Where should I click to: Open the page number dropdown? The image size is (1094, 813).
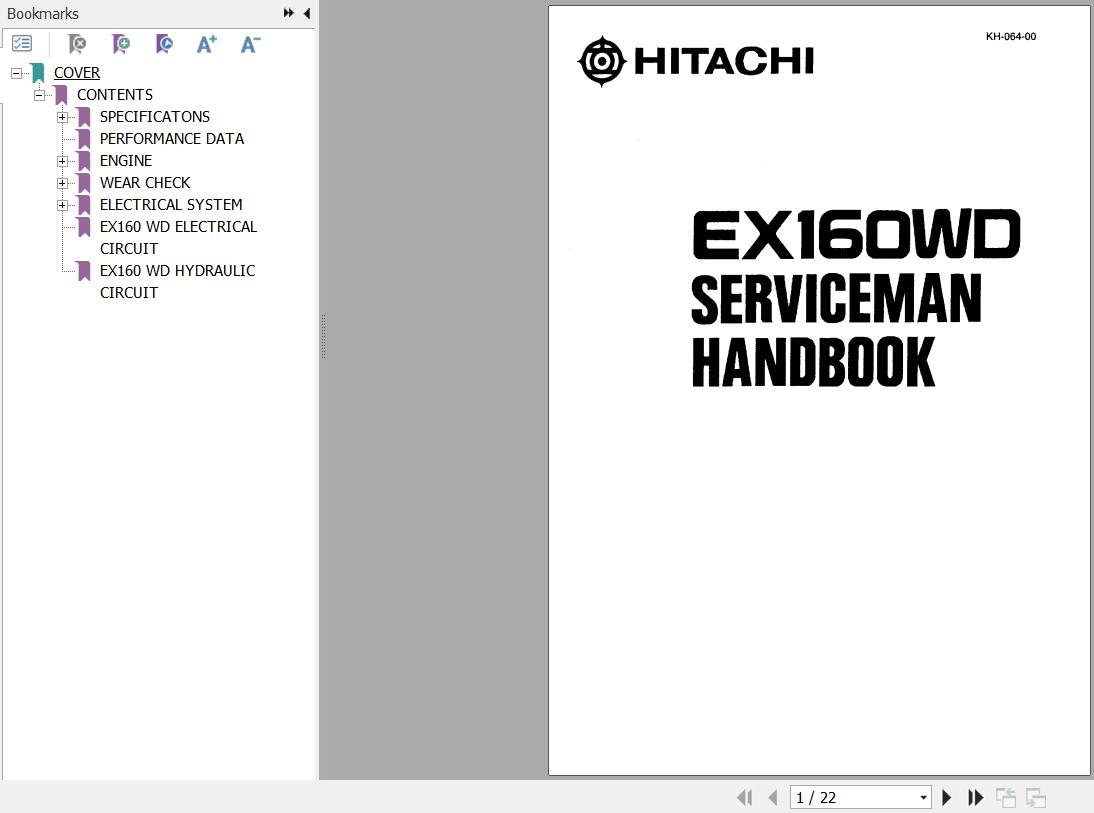[x=923, y=797]
